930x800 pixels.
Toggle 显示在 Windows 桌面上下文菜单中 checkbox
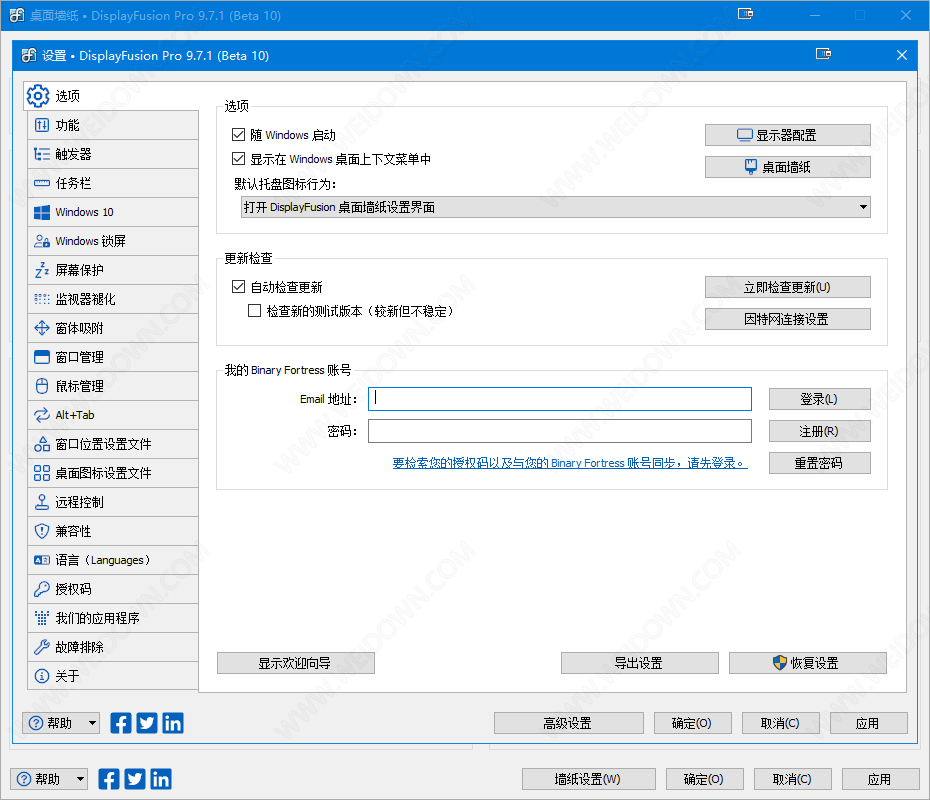[x=238, y=159]
